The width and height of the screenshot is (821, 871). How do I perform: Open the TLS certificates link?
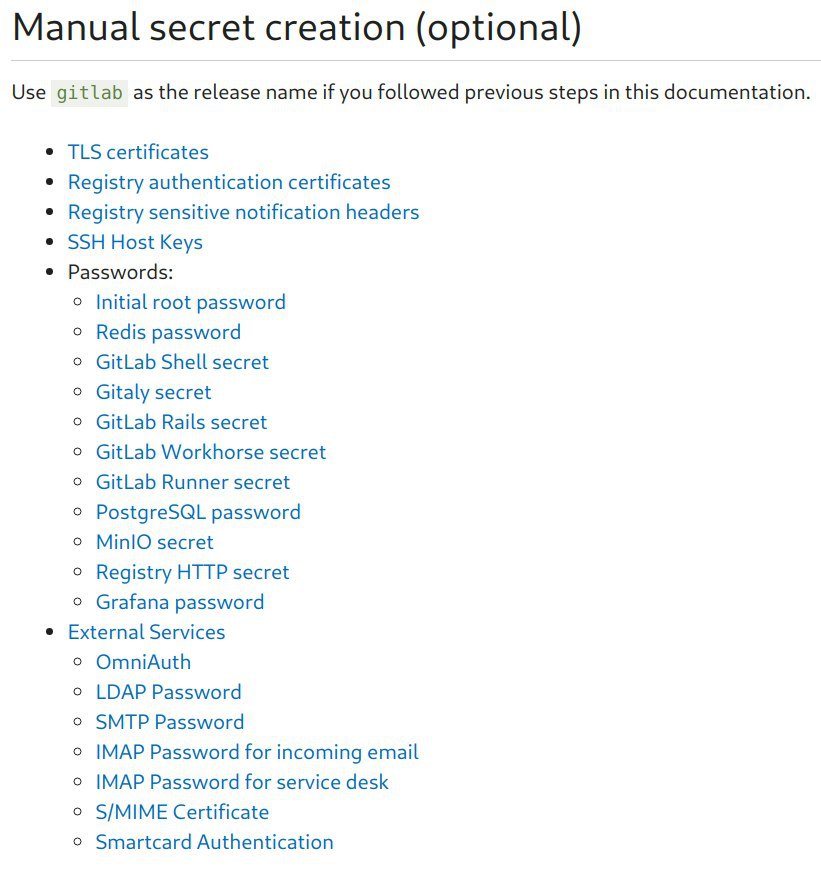pos(138,152)
